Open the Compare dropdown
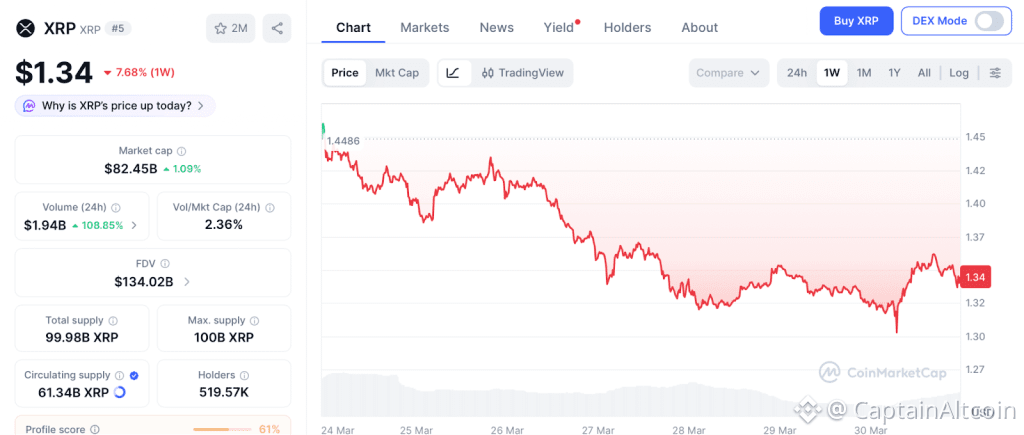 click(729, 73)
